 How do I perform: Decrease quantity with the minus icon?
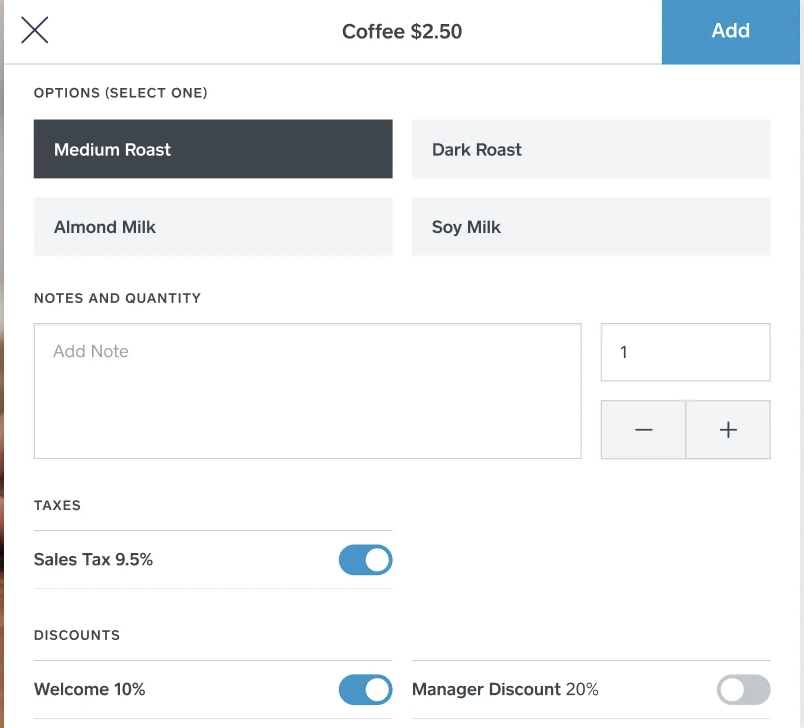point(643,430)
